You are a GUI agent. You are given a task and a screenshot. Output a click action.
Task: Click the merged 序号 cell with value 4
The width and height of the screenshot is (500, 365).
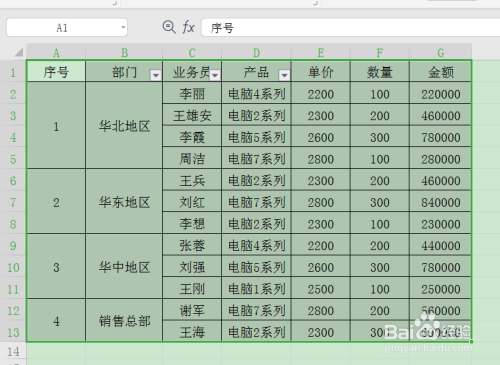56,321
